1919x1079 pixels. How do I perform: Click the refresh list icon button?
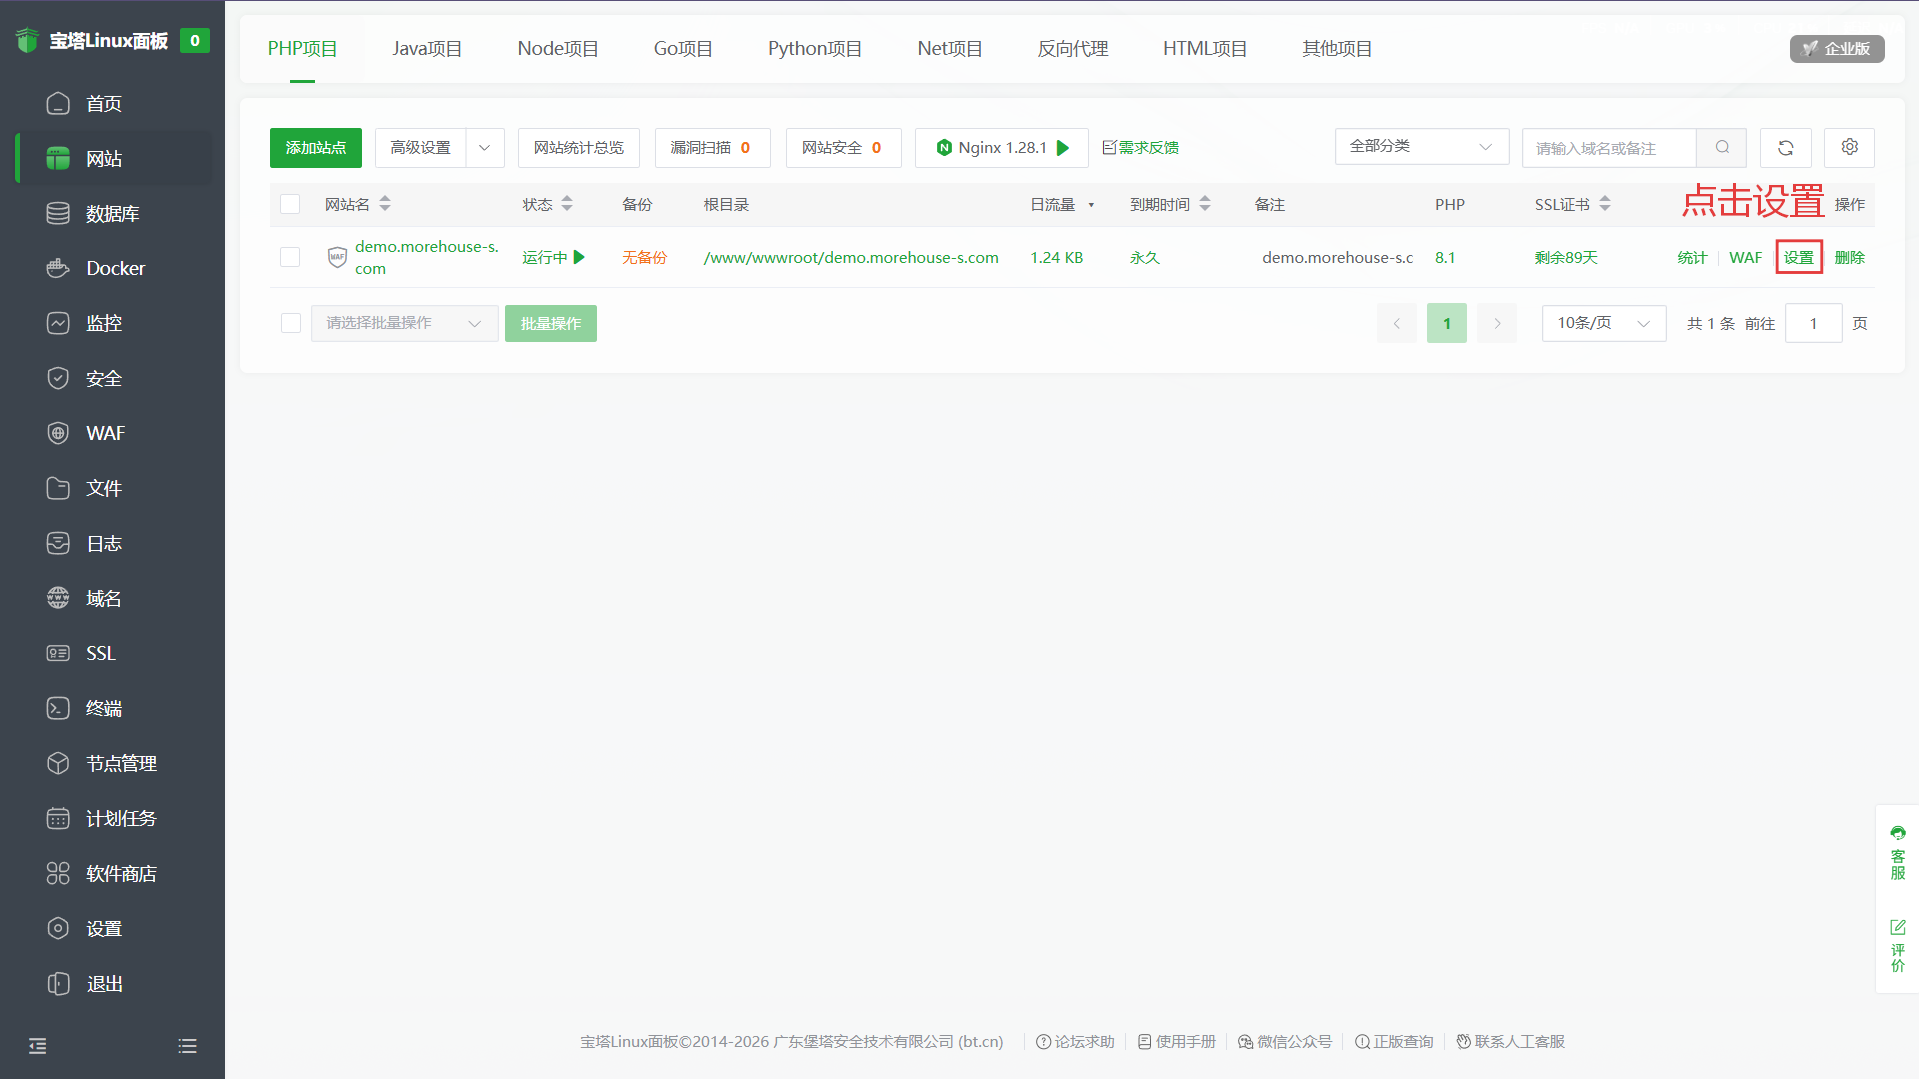1785,148
